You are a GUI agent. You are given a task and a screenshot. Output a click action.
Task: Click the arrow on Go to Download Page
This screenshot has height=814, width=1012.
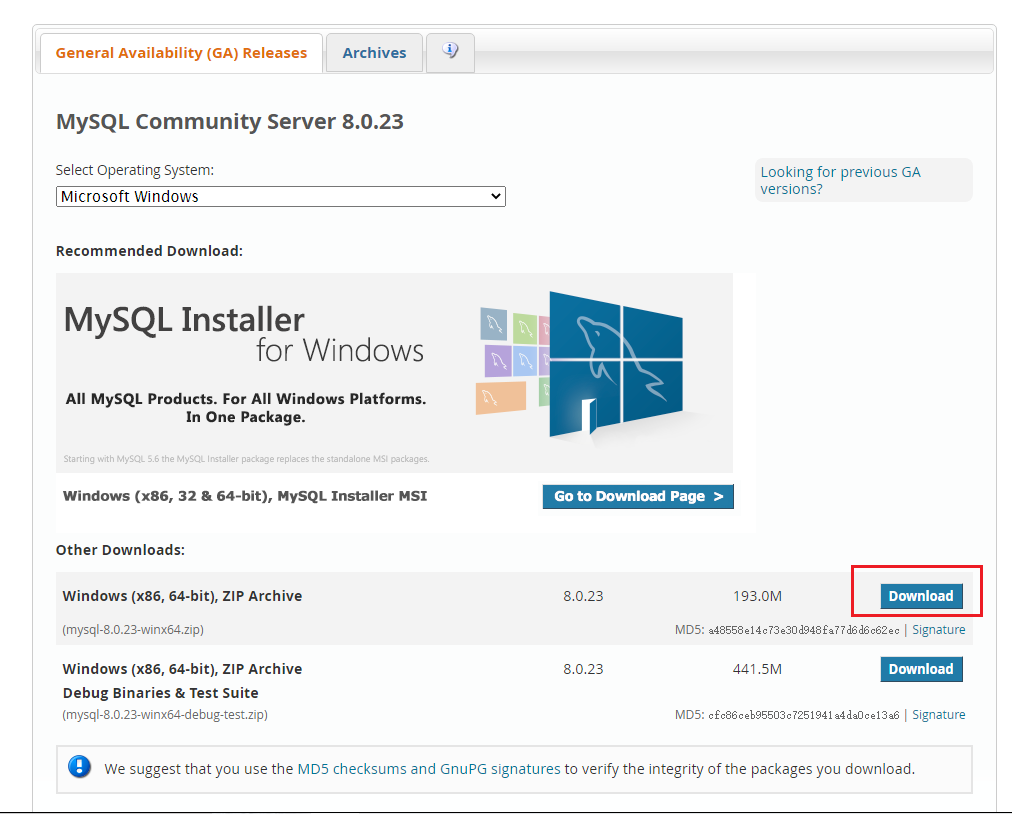click(719, 497)
